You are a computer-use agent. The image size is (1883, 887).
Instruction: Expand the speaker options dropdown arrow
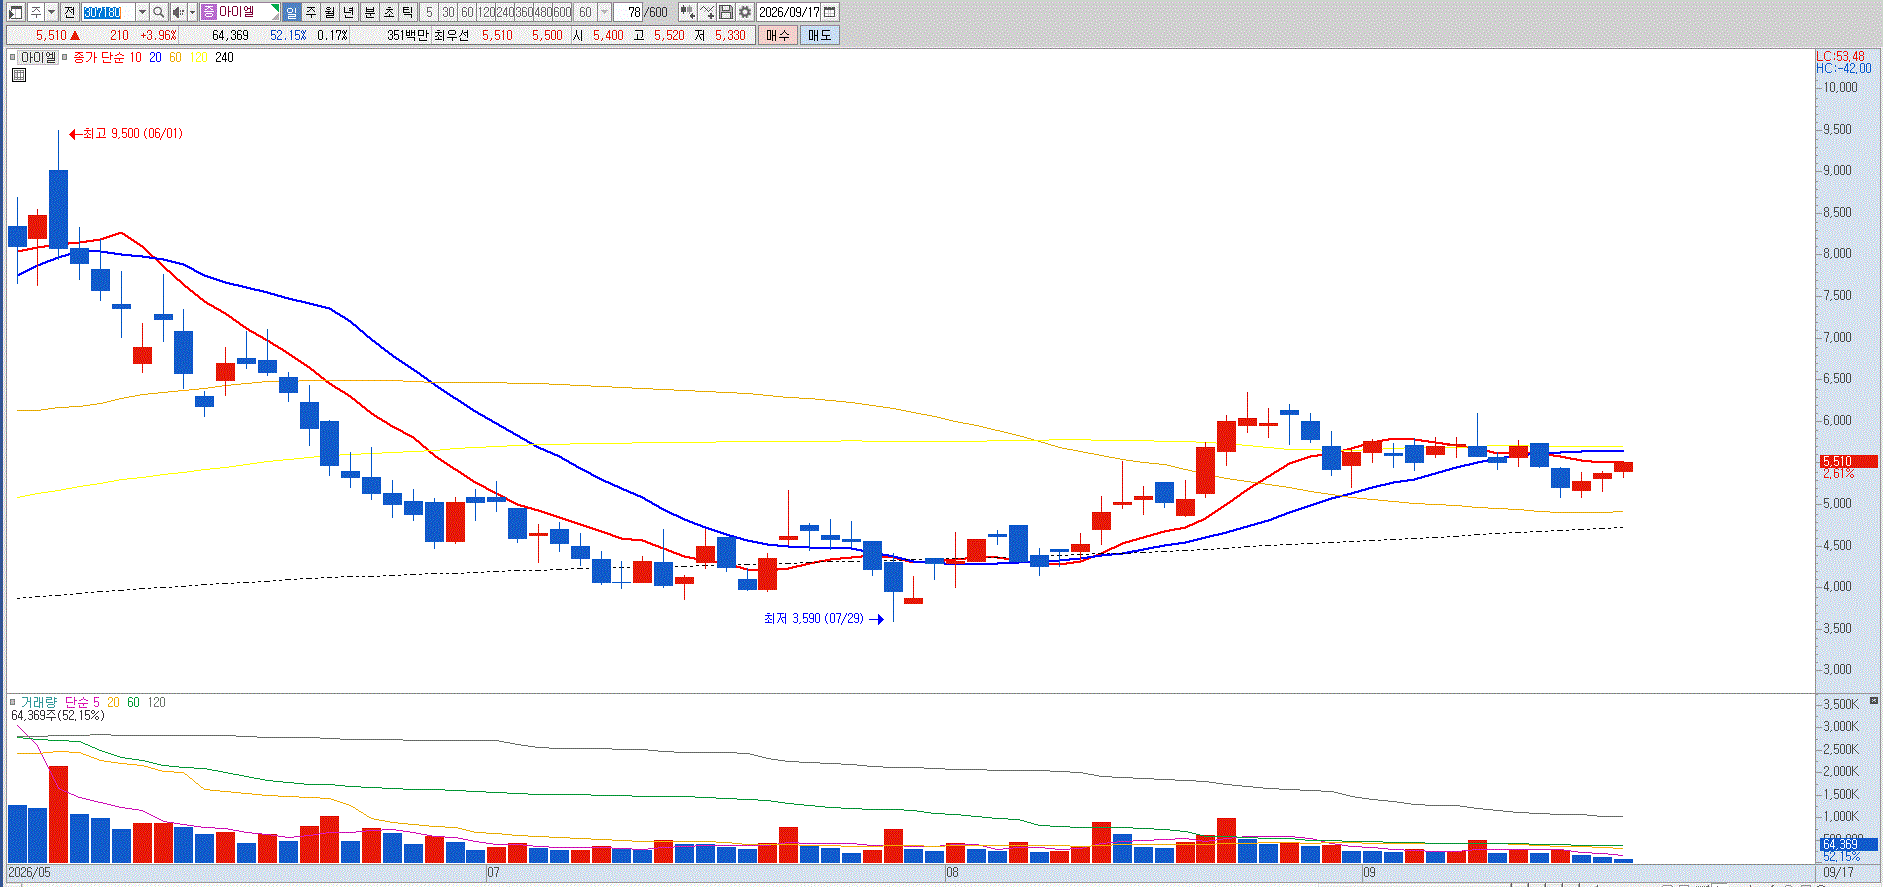click(x=192, y=12)
